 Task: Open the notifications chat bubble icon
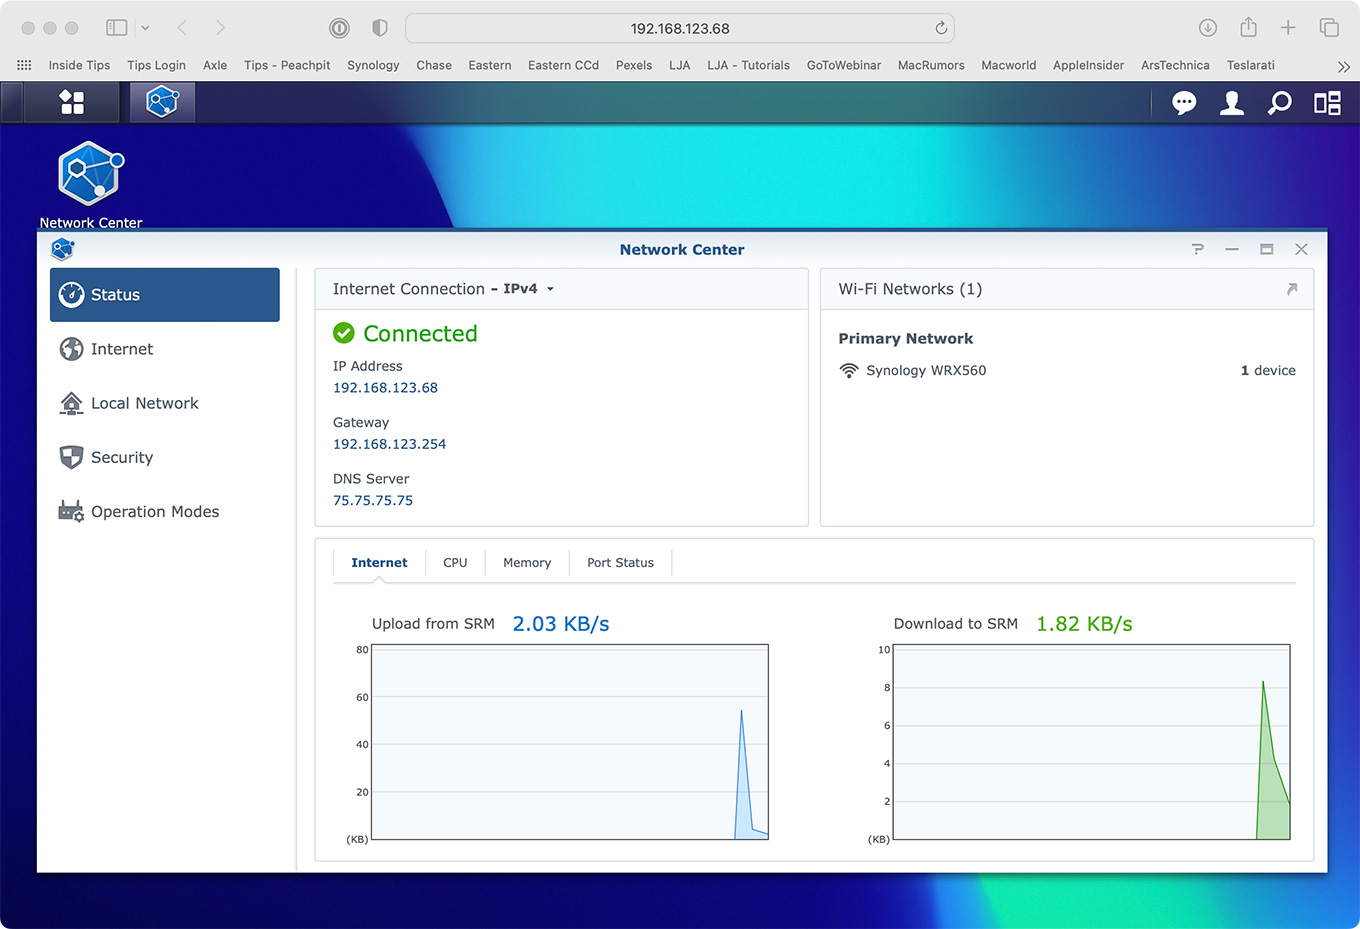[x=1184, y=103]
